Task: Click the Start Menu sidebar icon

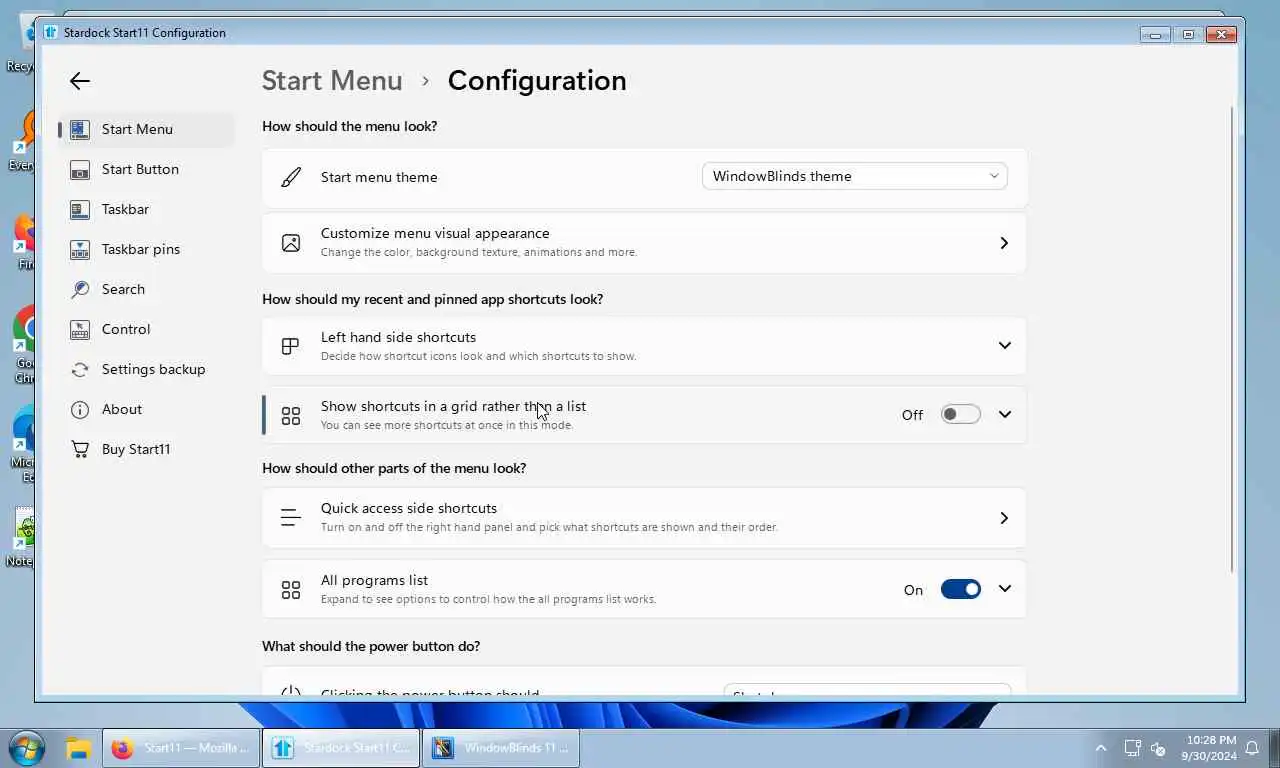Action: [x=80, y=129]
